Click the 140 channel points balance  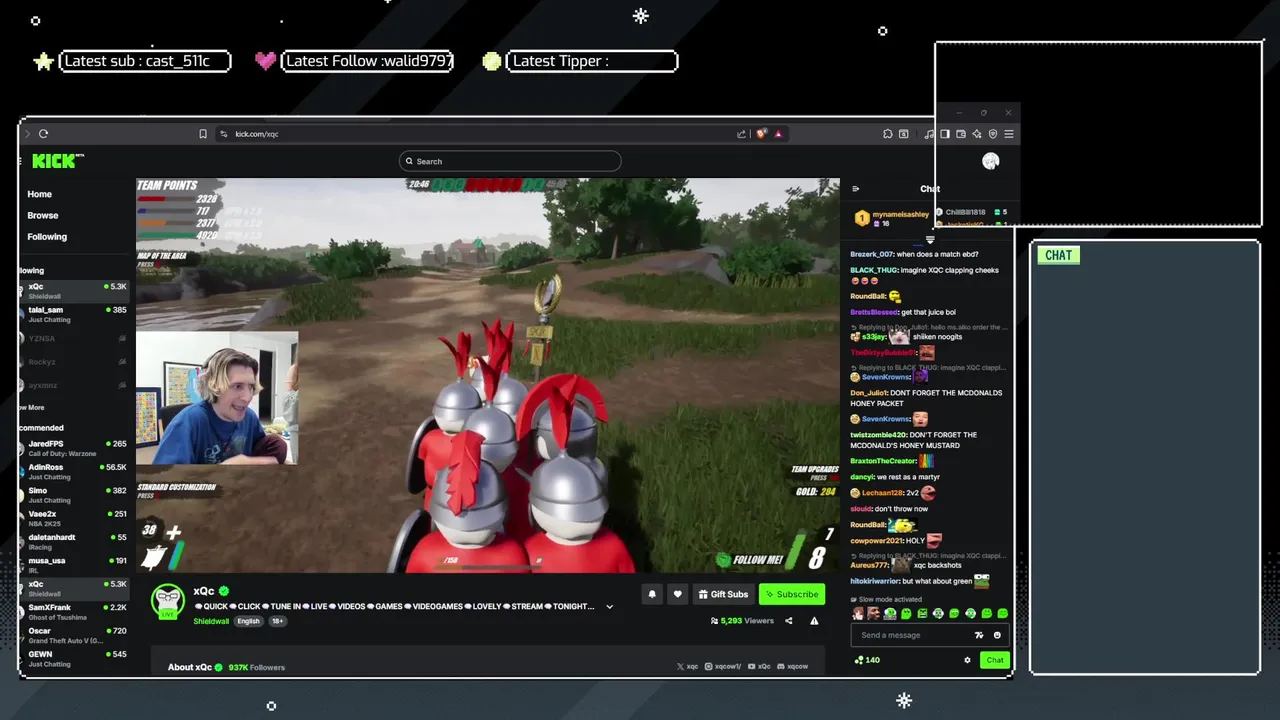[x=866, y=660]
